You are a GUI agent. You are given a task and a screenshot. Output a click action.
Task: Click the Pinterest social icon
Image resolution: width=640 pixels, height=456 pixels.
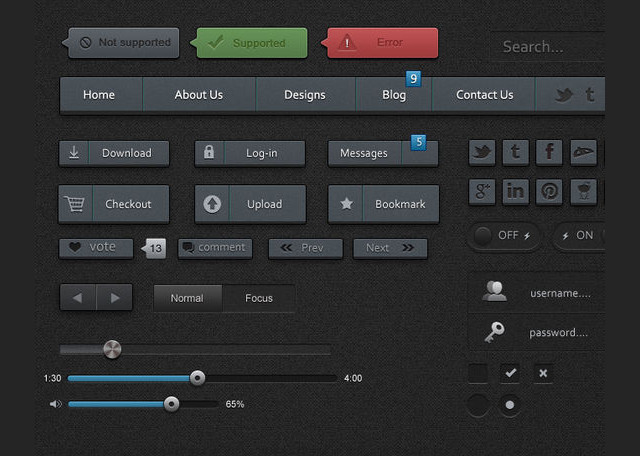[549, 191]
